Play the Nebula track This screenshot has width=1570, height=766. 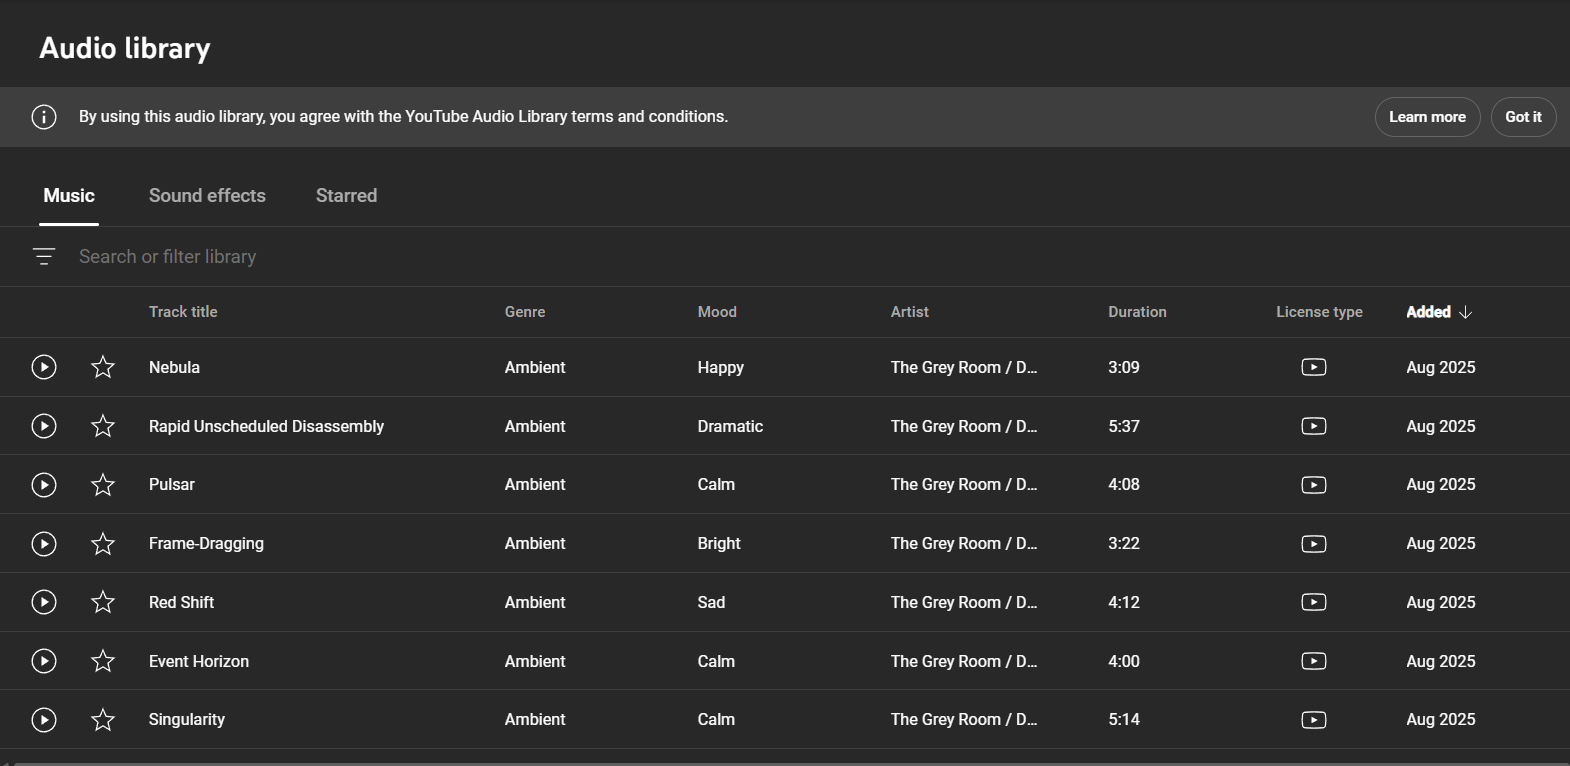(x=44, y=367)
